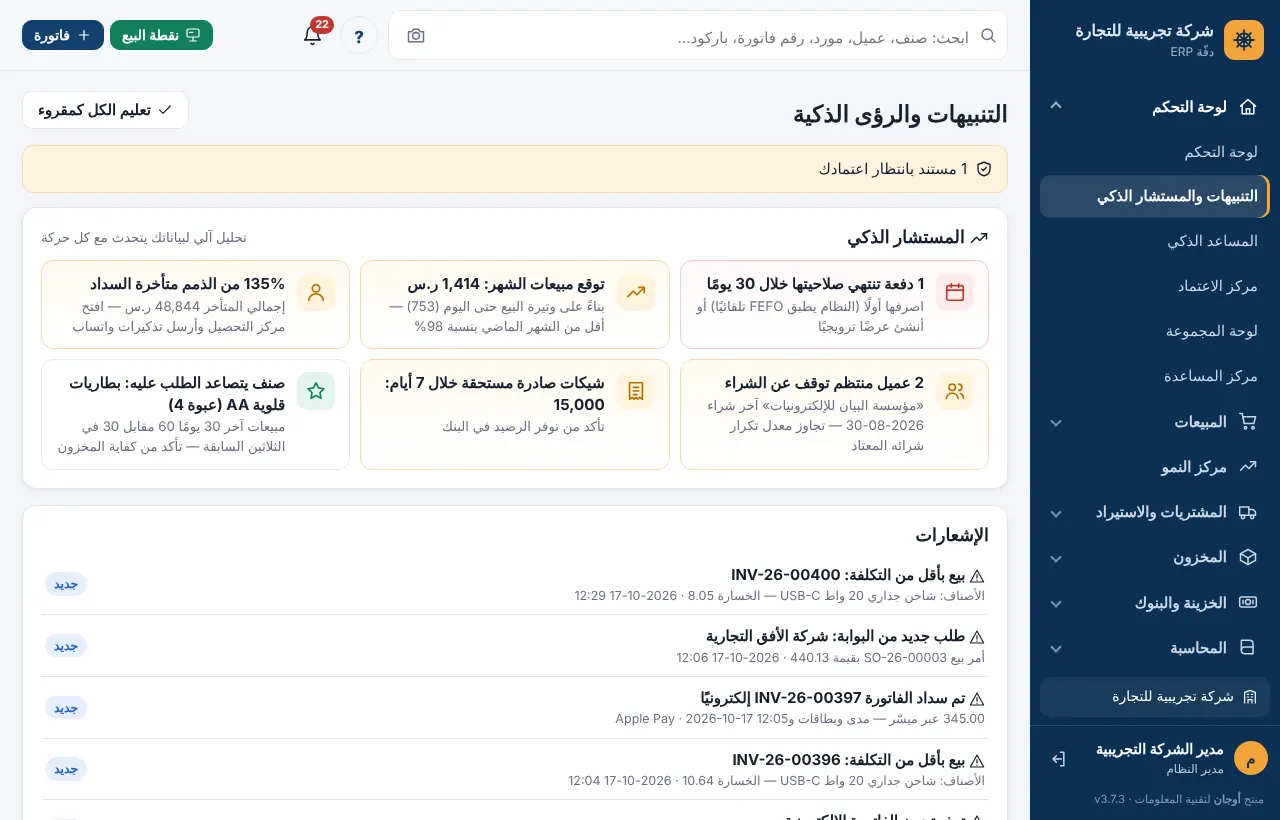Open لوحة التحكم sub-item in sidebar
The height and width of the screenshot is (820, 1280).
click(x=1155, y=152)
